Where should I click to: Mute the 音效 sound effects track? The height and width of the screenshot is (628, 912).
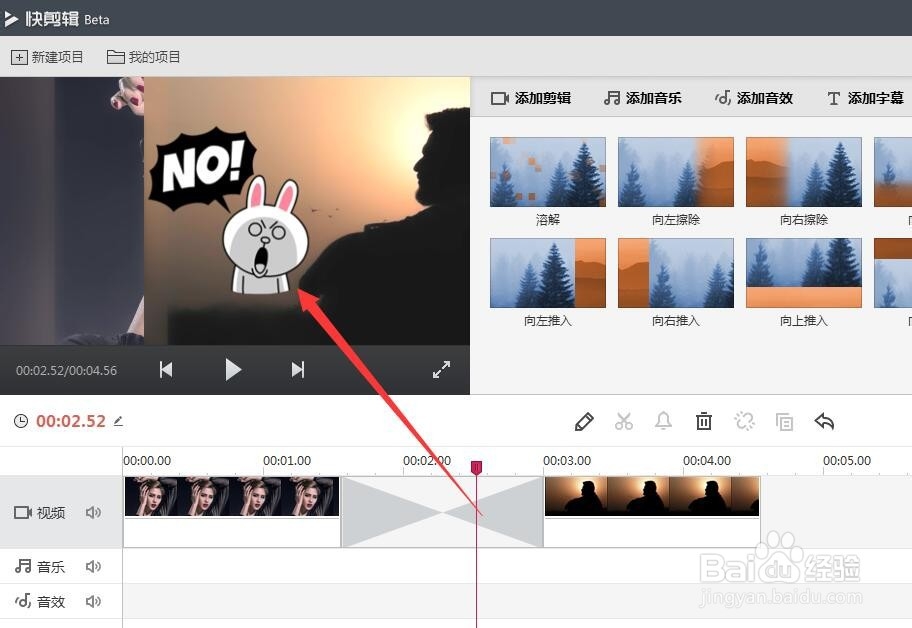tap(93, 601)
